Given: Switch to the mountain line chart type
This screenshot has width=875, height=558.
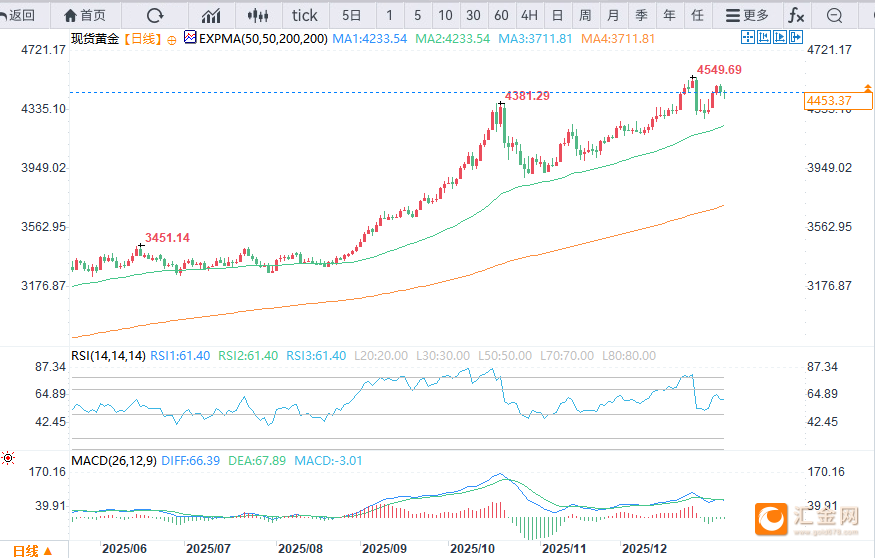Looking at the screenshot, I should point(211,15).
